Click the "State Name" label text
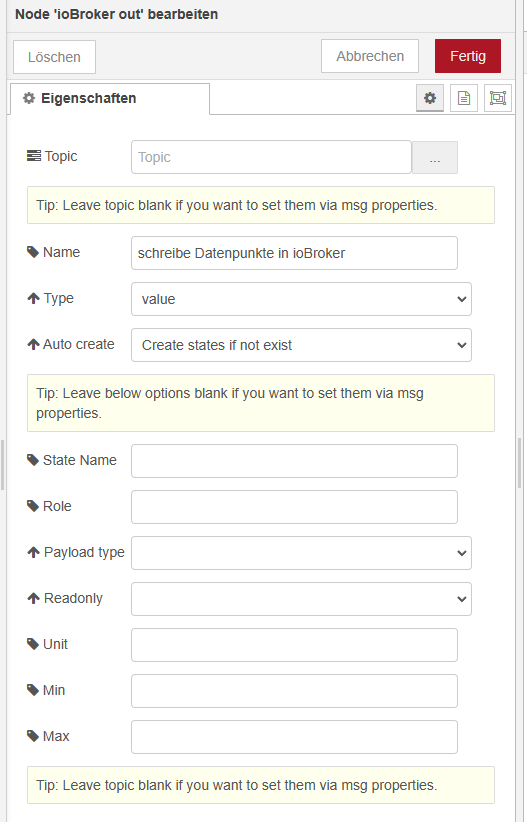The height and width of the screenshot is (822, 527). click(80, 460)
